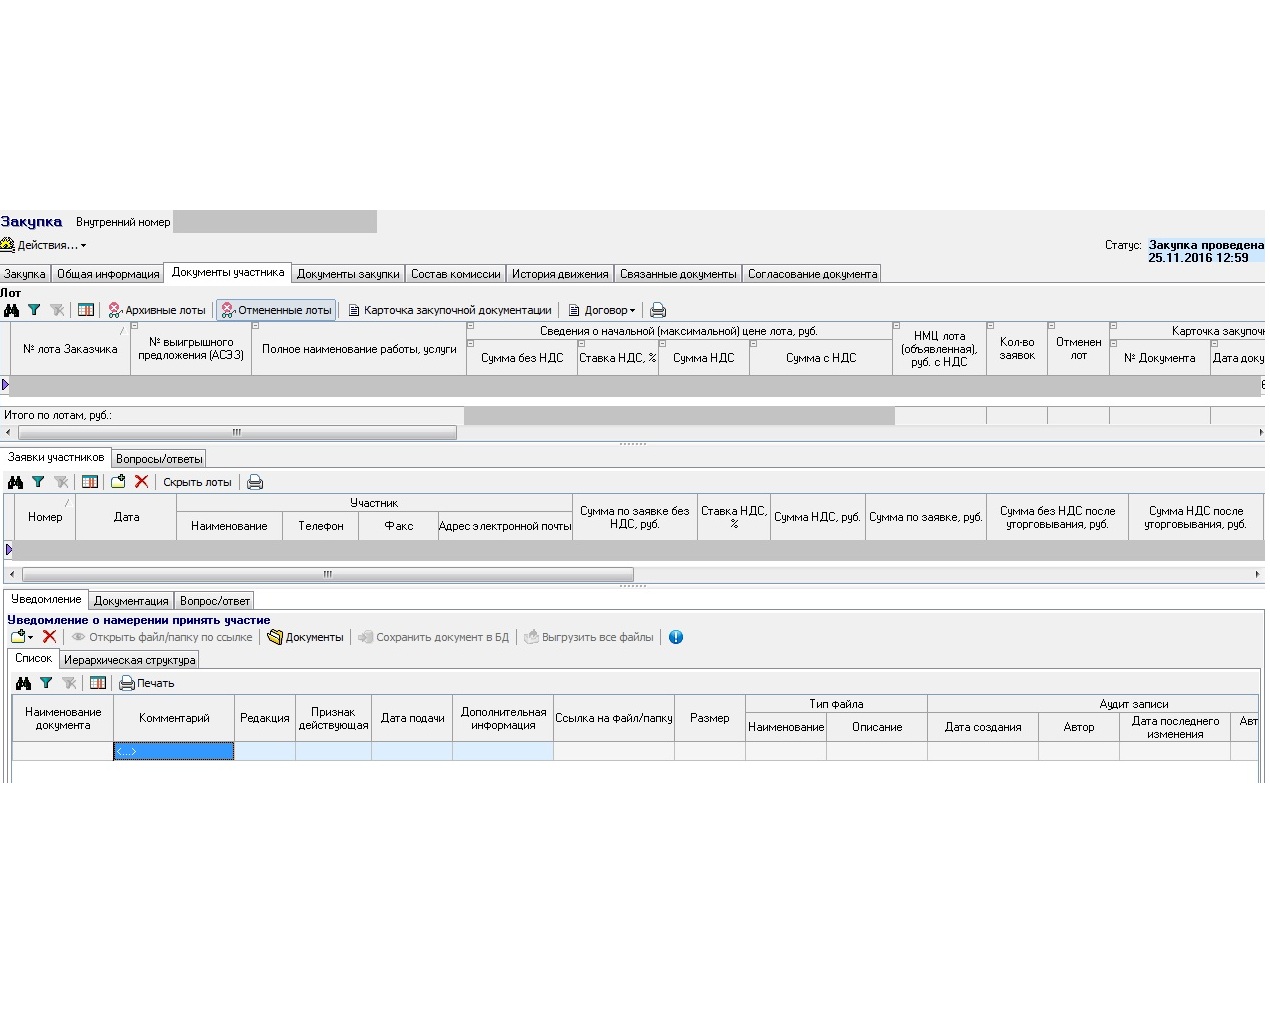1270x1025 pixels.
Task: Click filter funnel icon in Заявки участников toolbar
Action: (38, 482)
